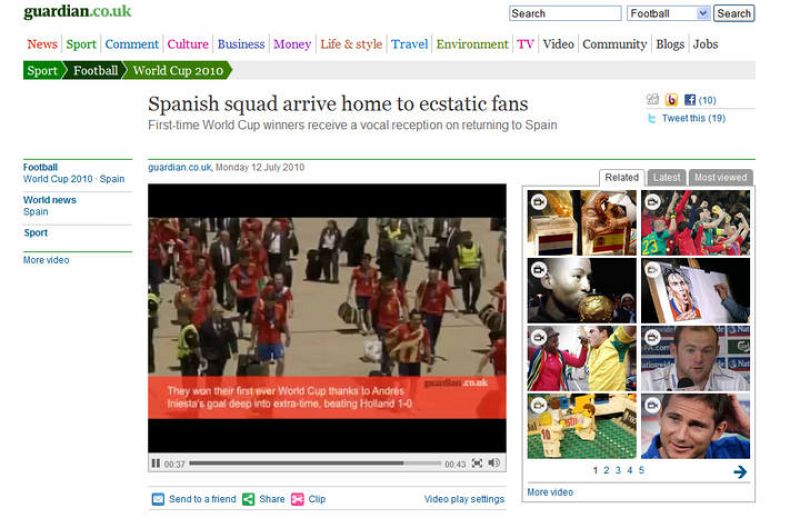The width and height of the screenshot is (800, 518).
Task: Go to page 2 of related videos
Action: 607,471
